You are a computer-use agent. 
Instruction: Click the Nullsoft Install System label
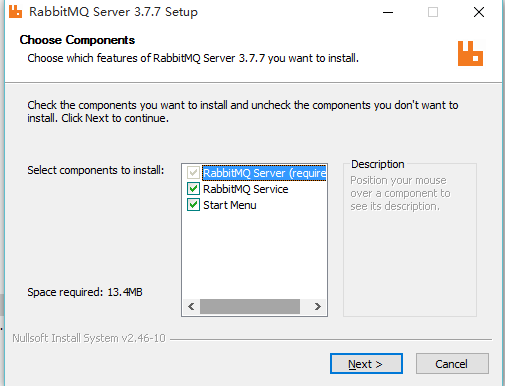[89, 338]
